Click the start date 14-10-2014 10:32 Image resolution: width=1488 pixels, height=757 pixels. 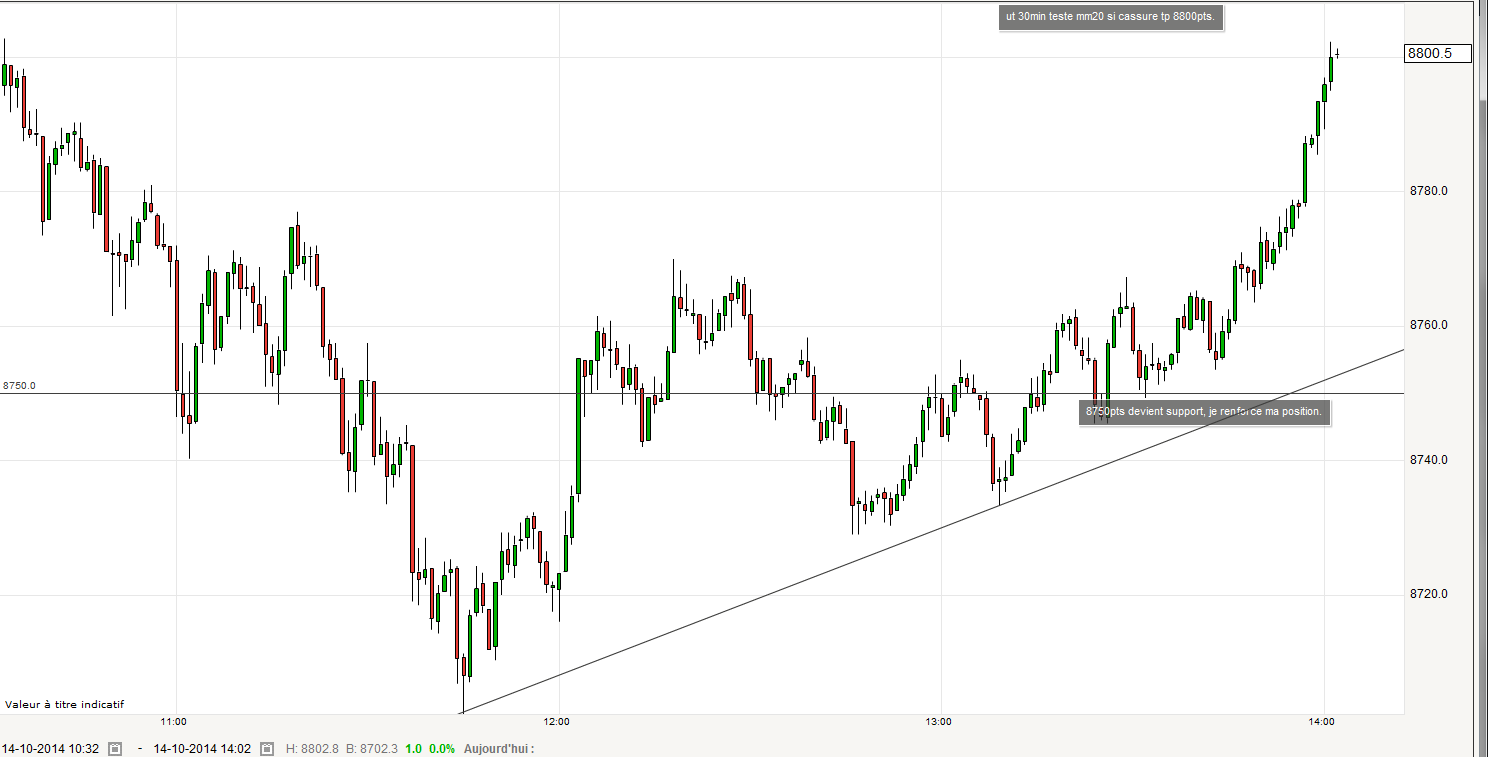click(50, 748)
